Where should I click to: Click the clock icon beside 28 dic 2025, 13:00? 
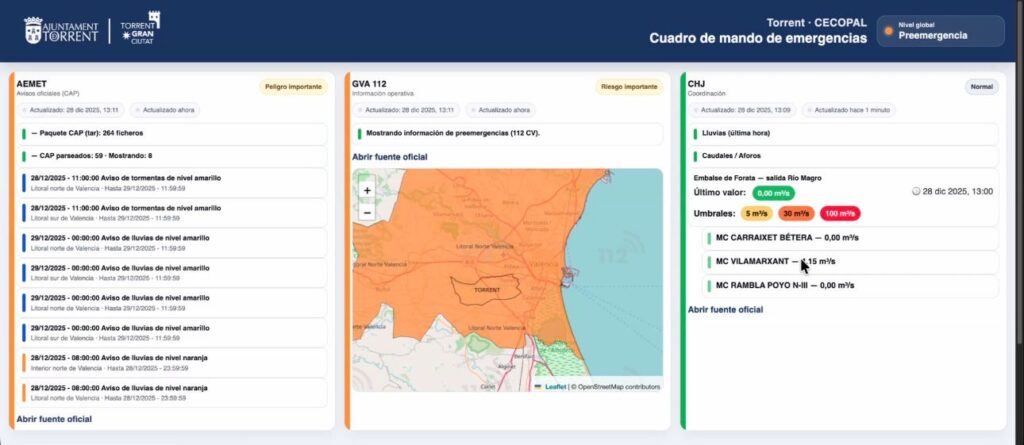point(917,191)
